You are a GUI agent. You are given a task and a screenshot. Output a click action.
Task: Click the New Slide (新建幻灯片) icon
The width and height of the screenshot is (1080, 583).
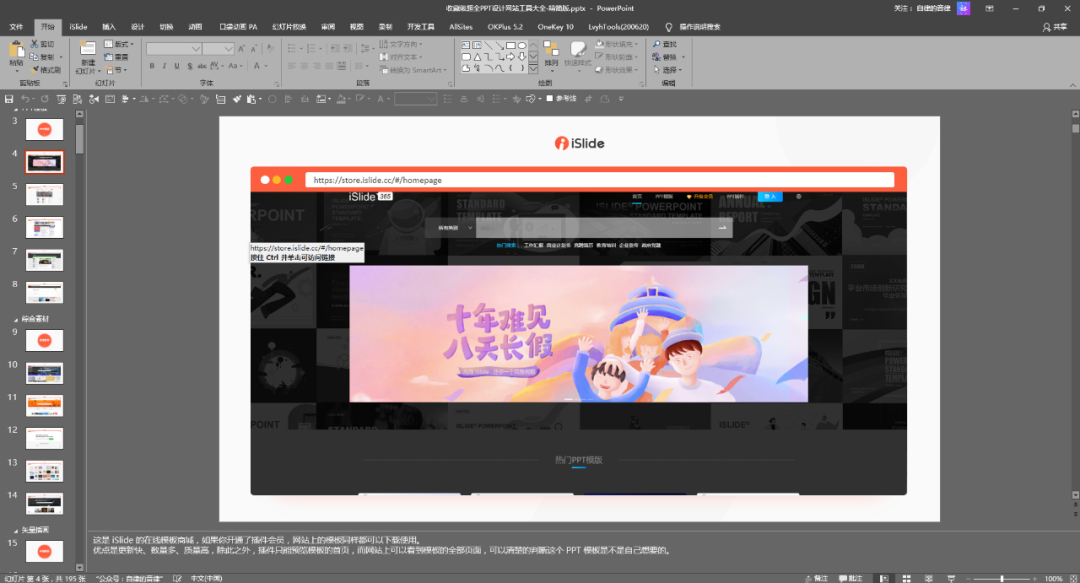(87, 50)
